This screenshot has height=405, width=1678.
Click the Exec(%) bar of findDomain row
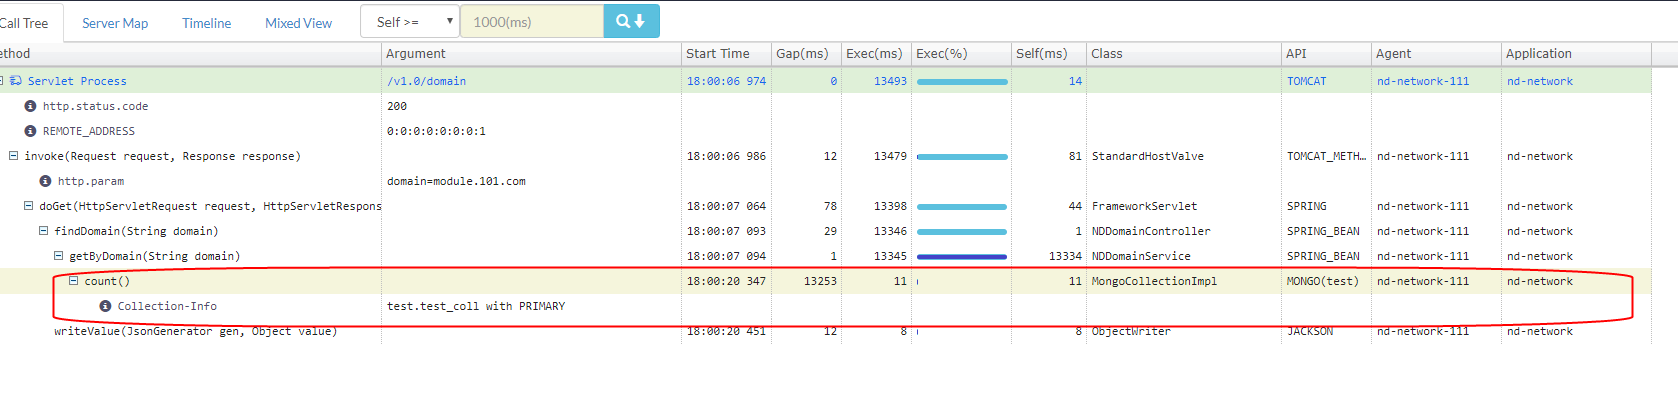pos(962,231)
